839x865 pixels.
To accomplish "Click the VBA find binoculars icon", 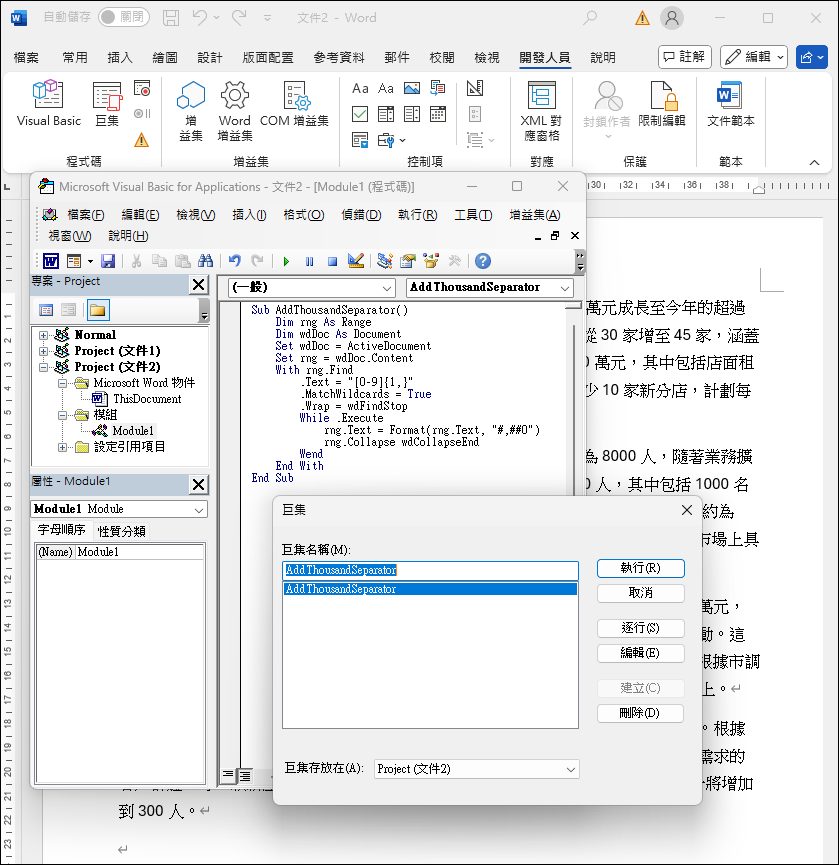I will tap(205, 261).
